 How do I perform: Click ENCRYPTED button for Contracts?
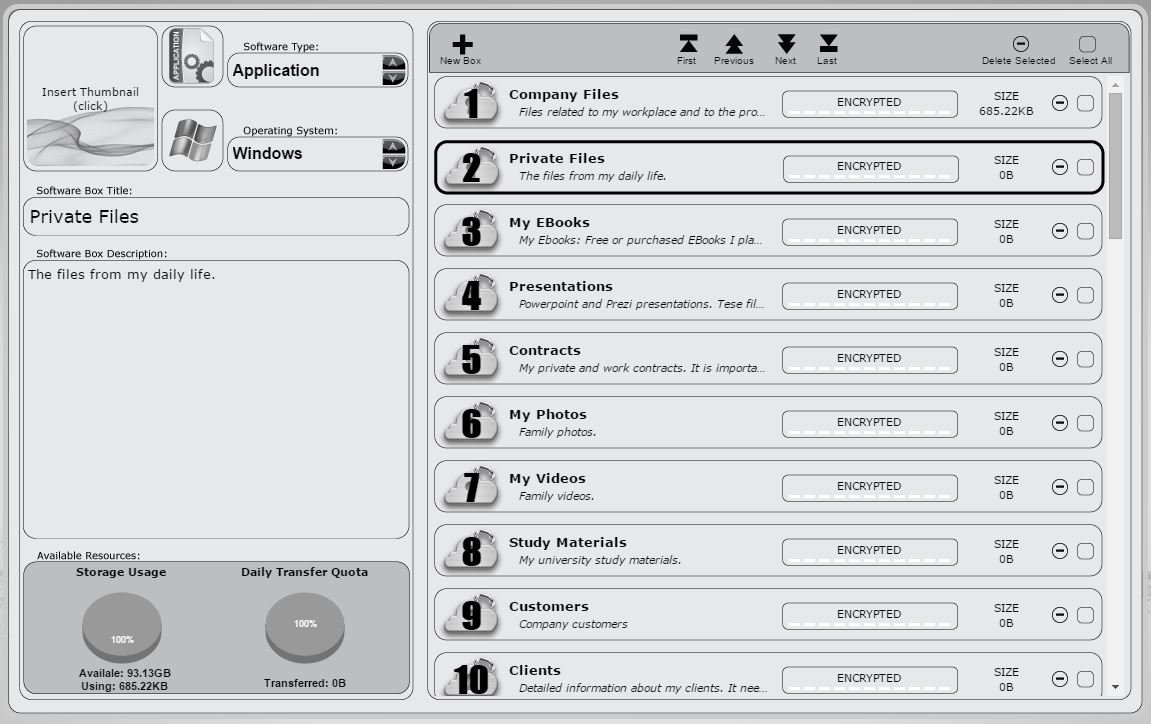pyautogui.click(x=870, y=359)
